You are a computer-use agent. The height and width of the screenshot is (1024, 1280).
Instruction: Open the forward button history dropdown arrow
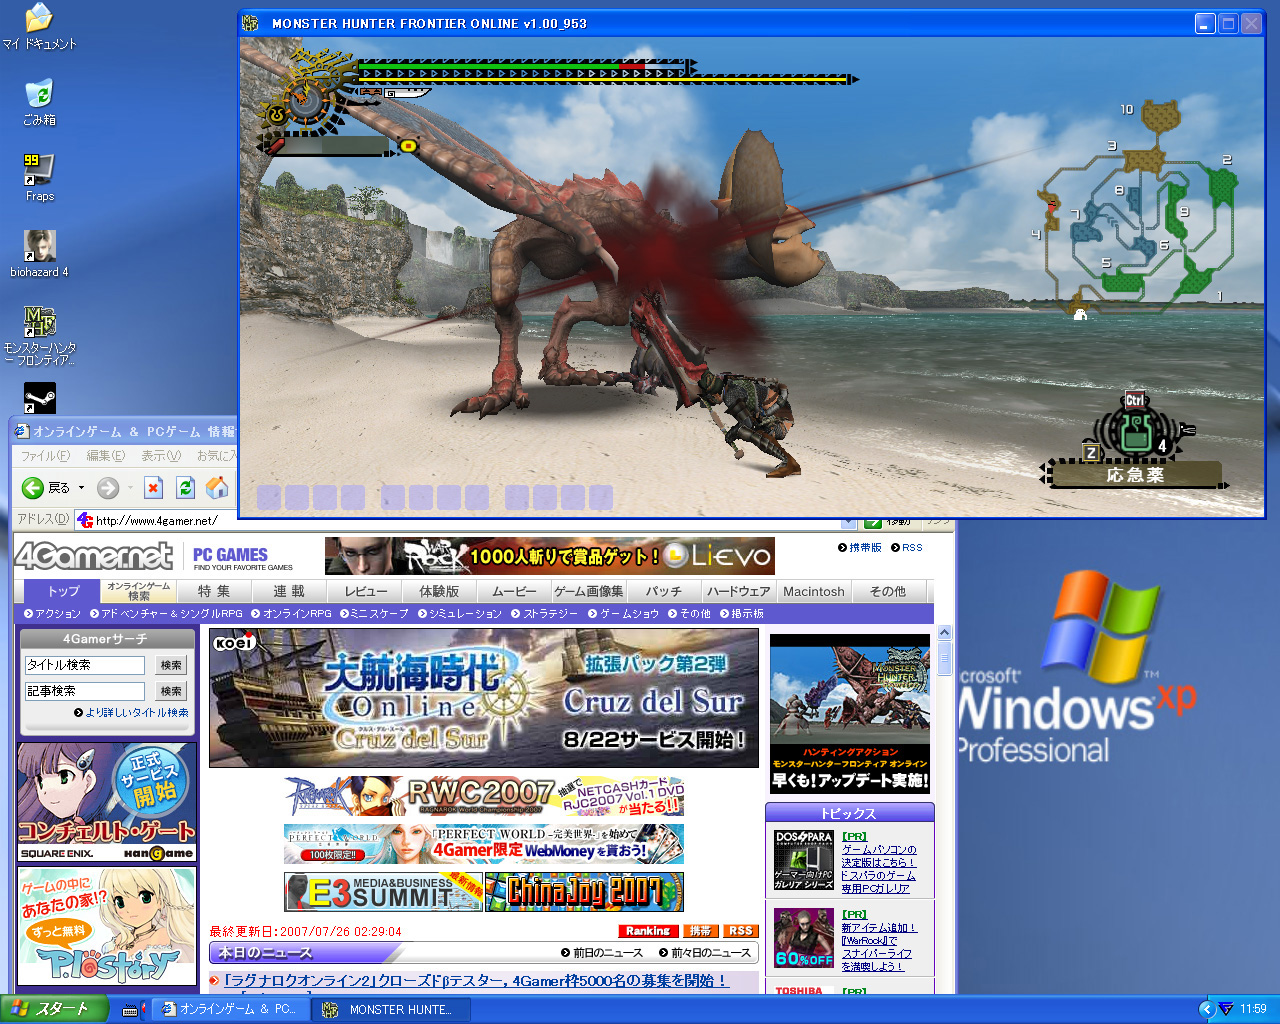point(130,488)
